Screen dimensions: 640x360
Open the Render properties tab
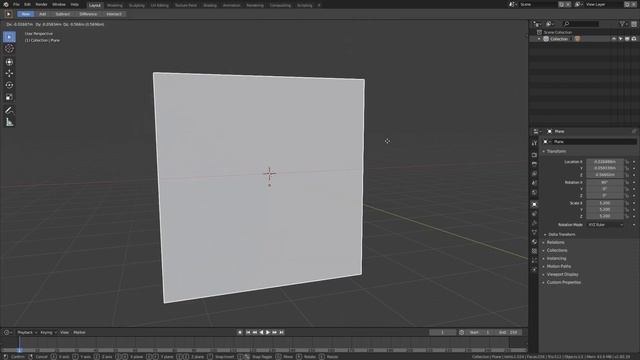click(534, 155)
